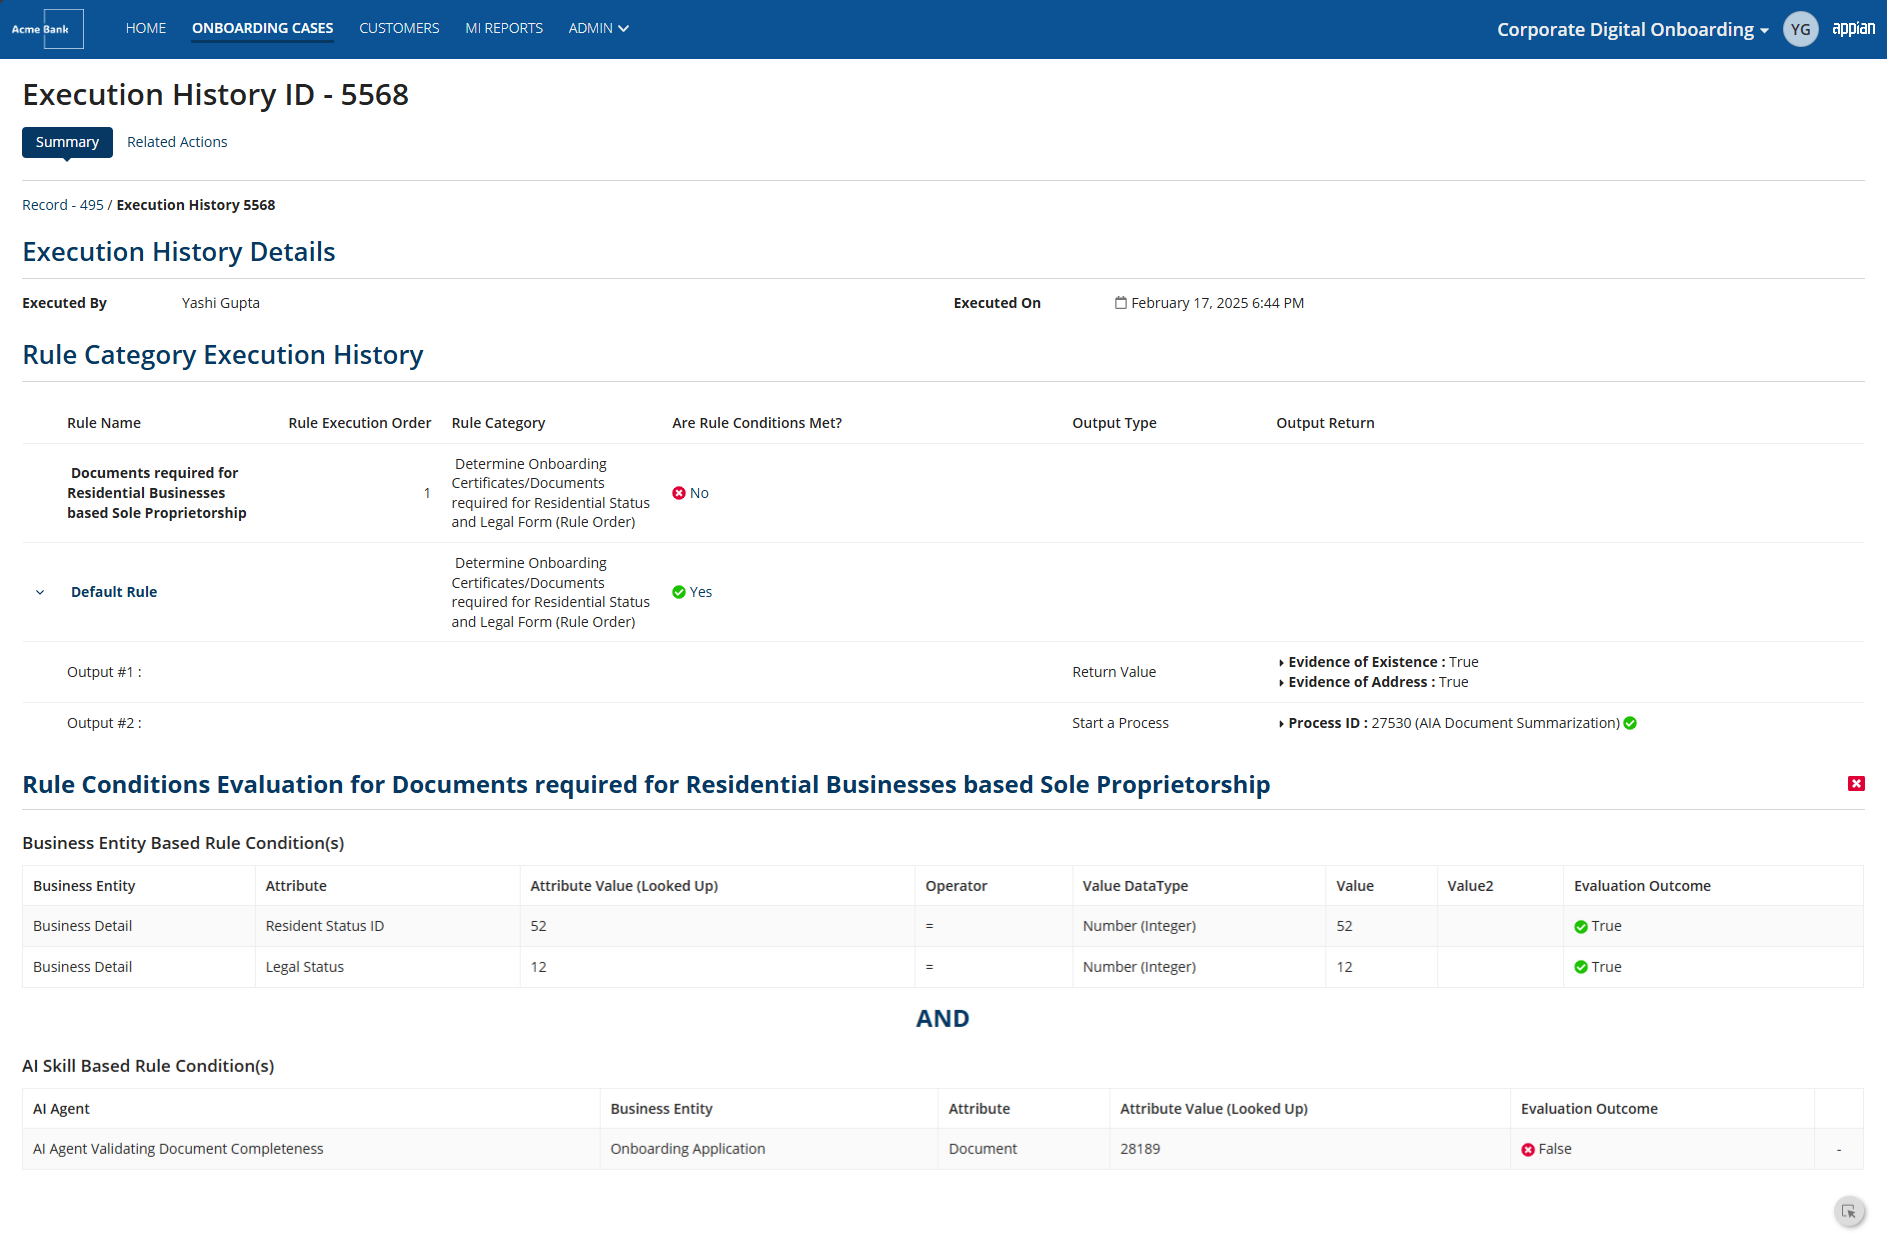Click the Rule Name column header

[x=104, y=423]
